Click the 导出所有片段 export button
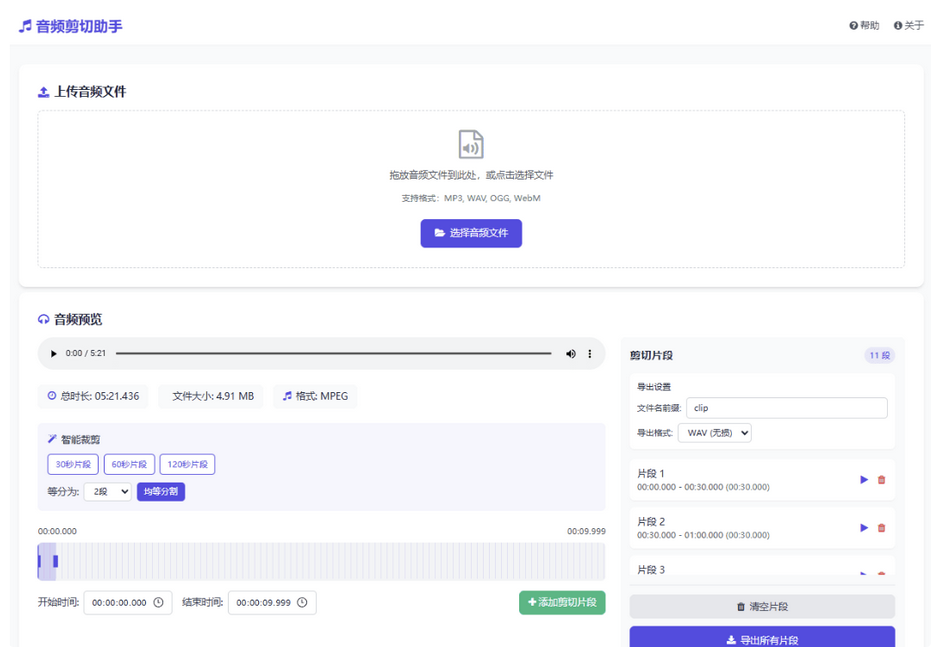Screen dimensions: 938x653 click(x=762, y=637)
